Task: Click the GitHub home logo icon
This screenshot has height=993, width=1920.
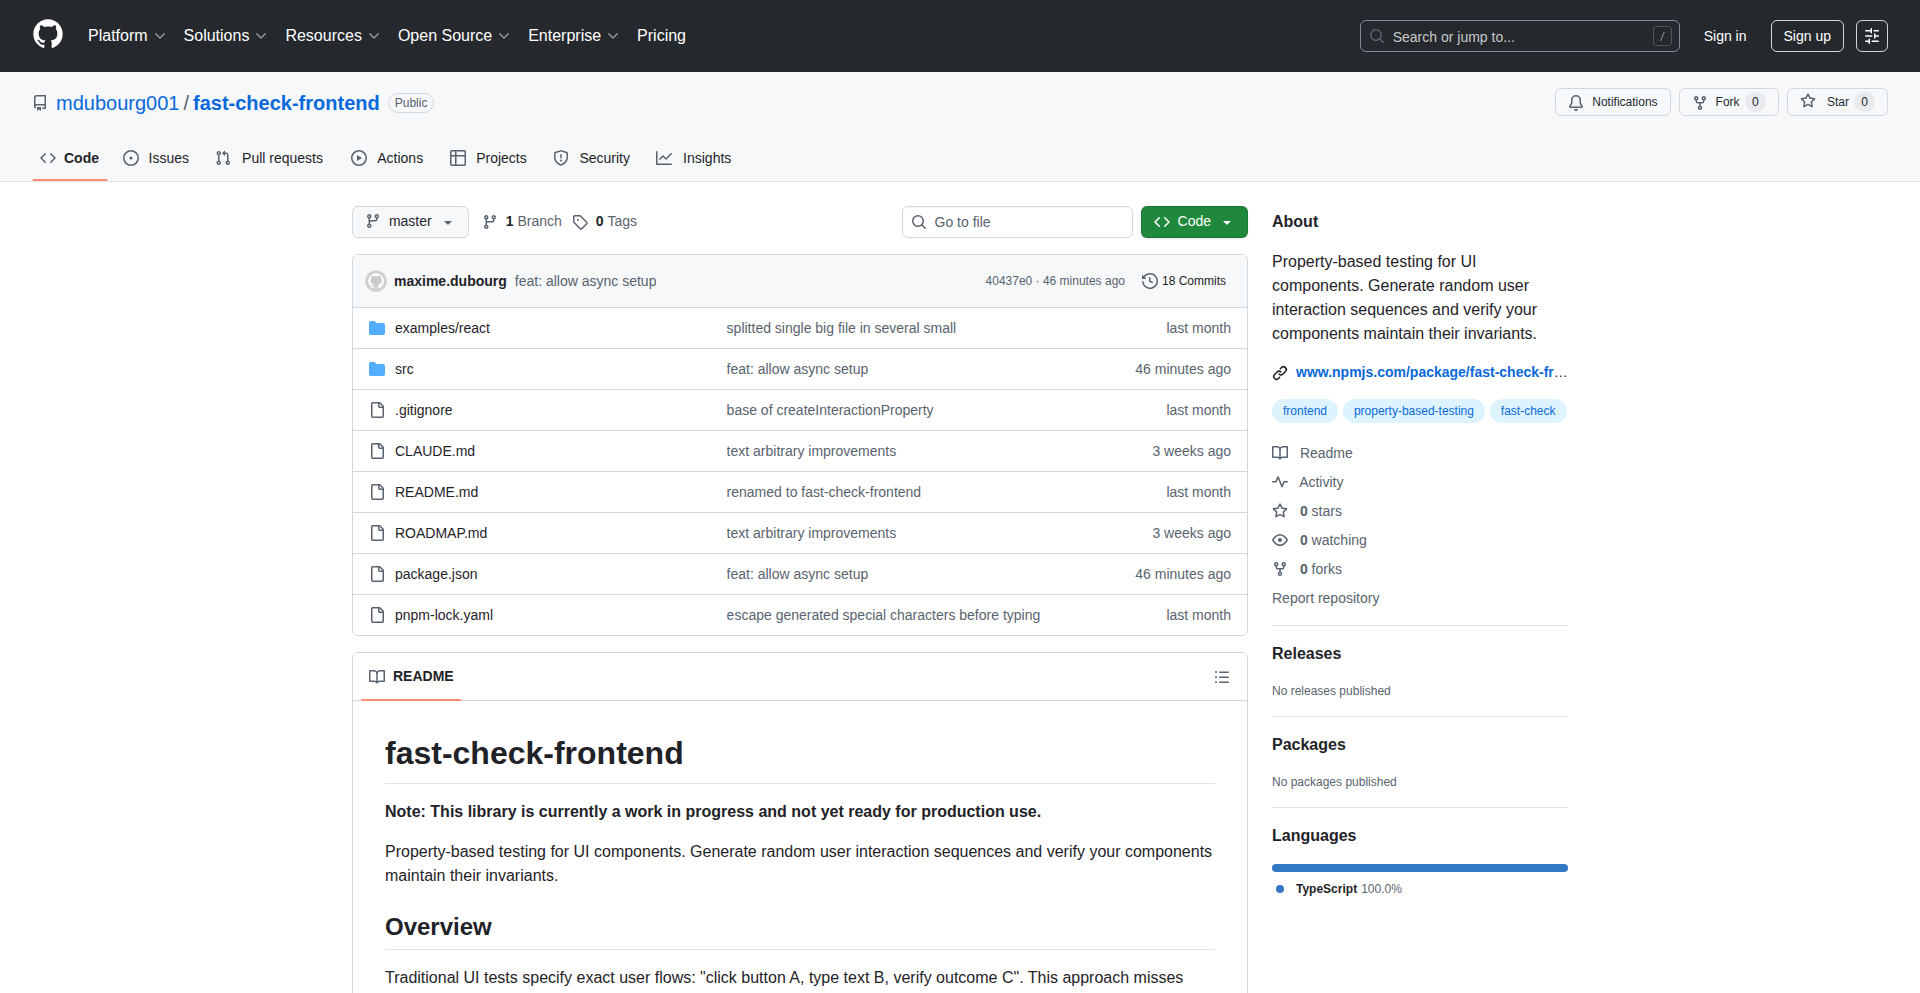Action: pos(46,35)
